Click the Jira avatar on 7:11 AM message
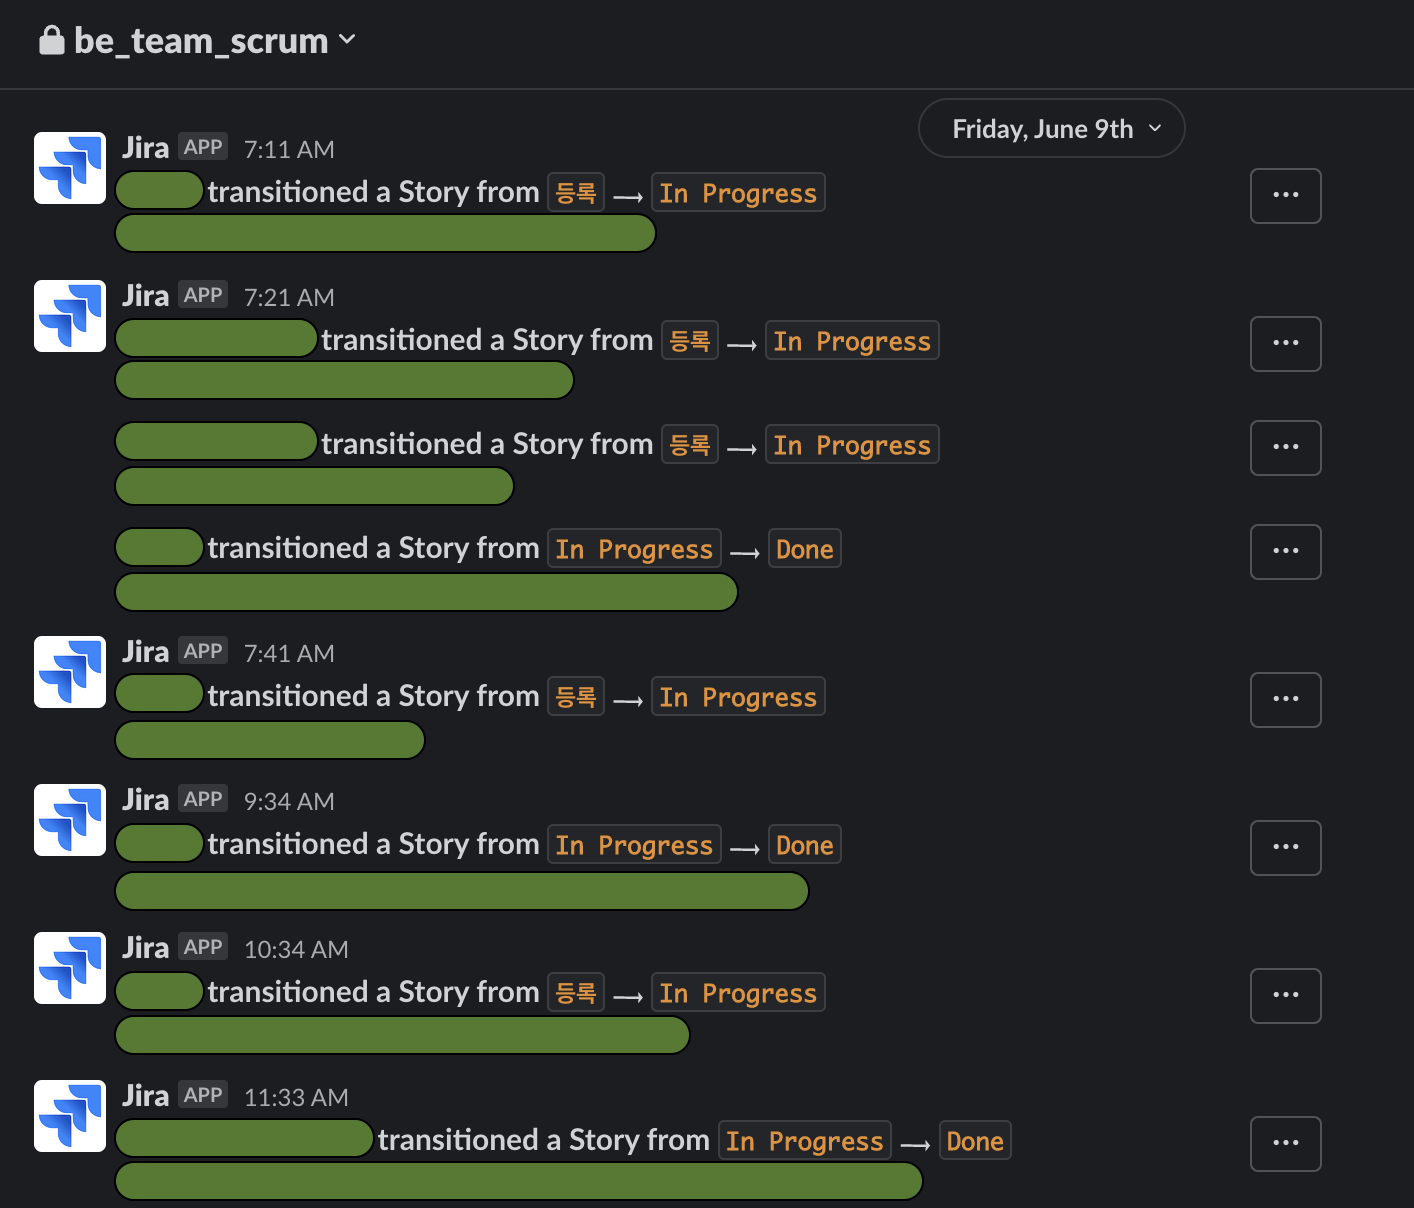 70,168
